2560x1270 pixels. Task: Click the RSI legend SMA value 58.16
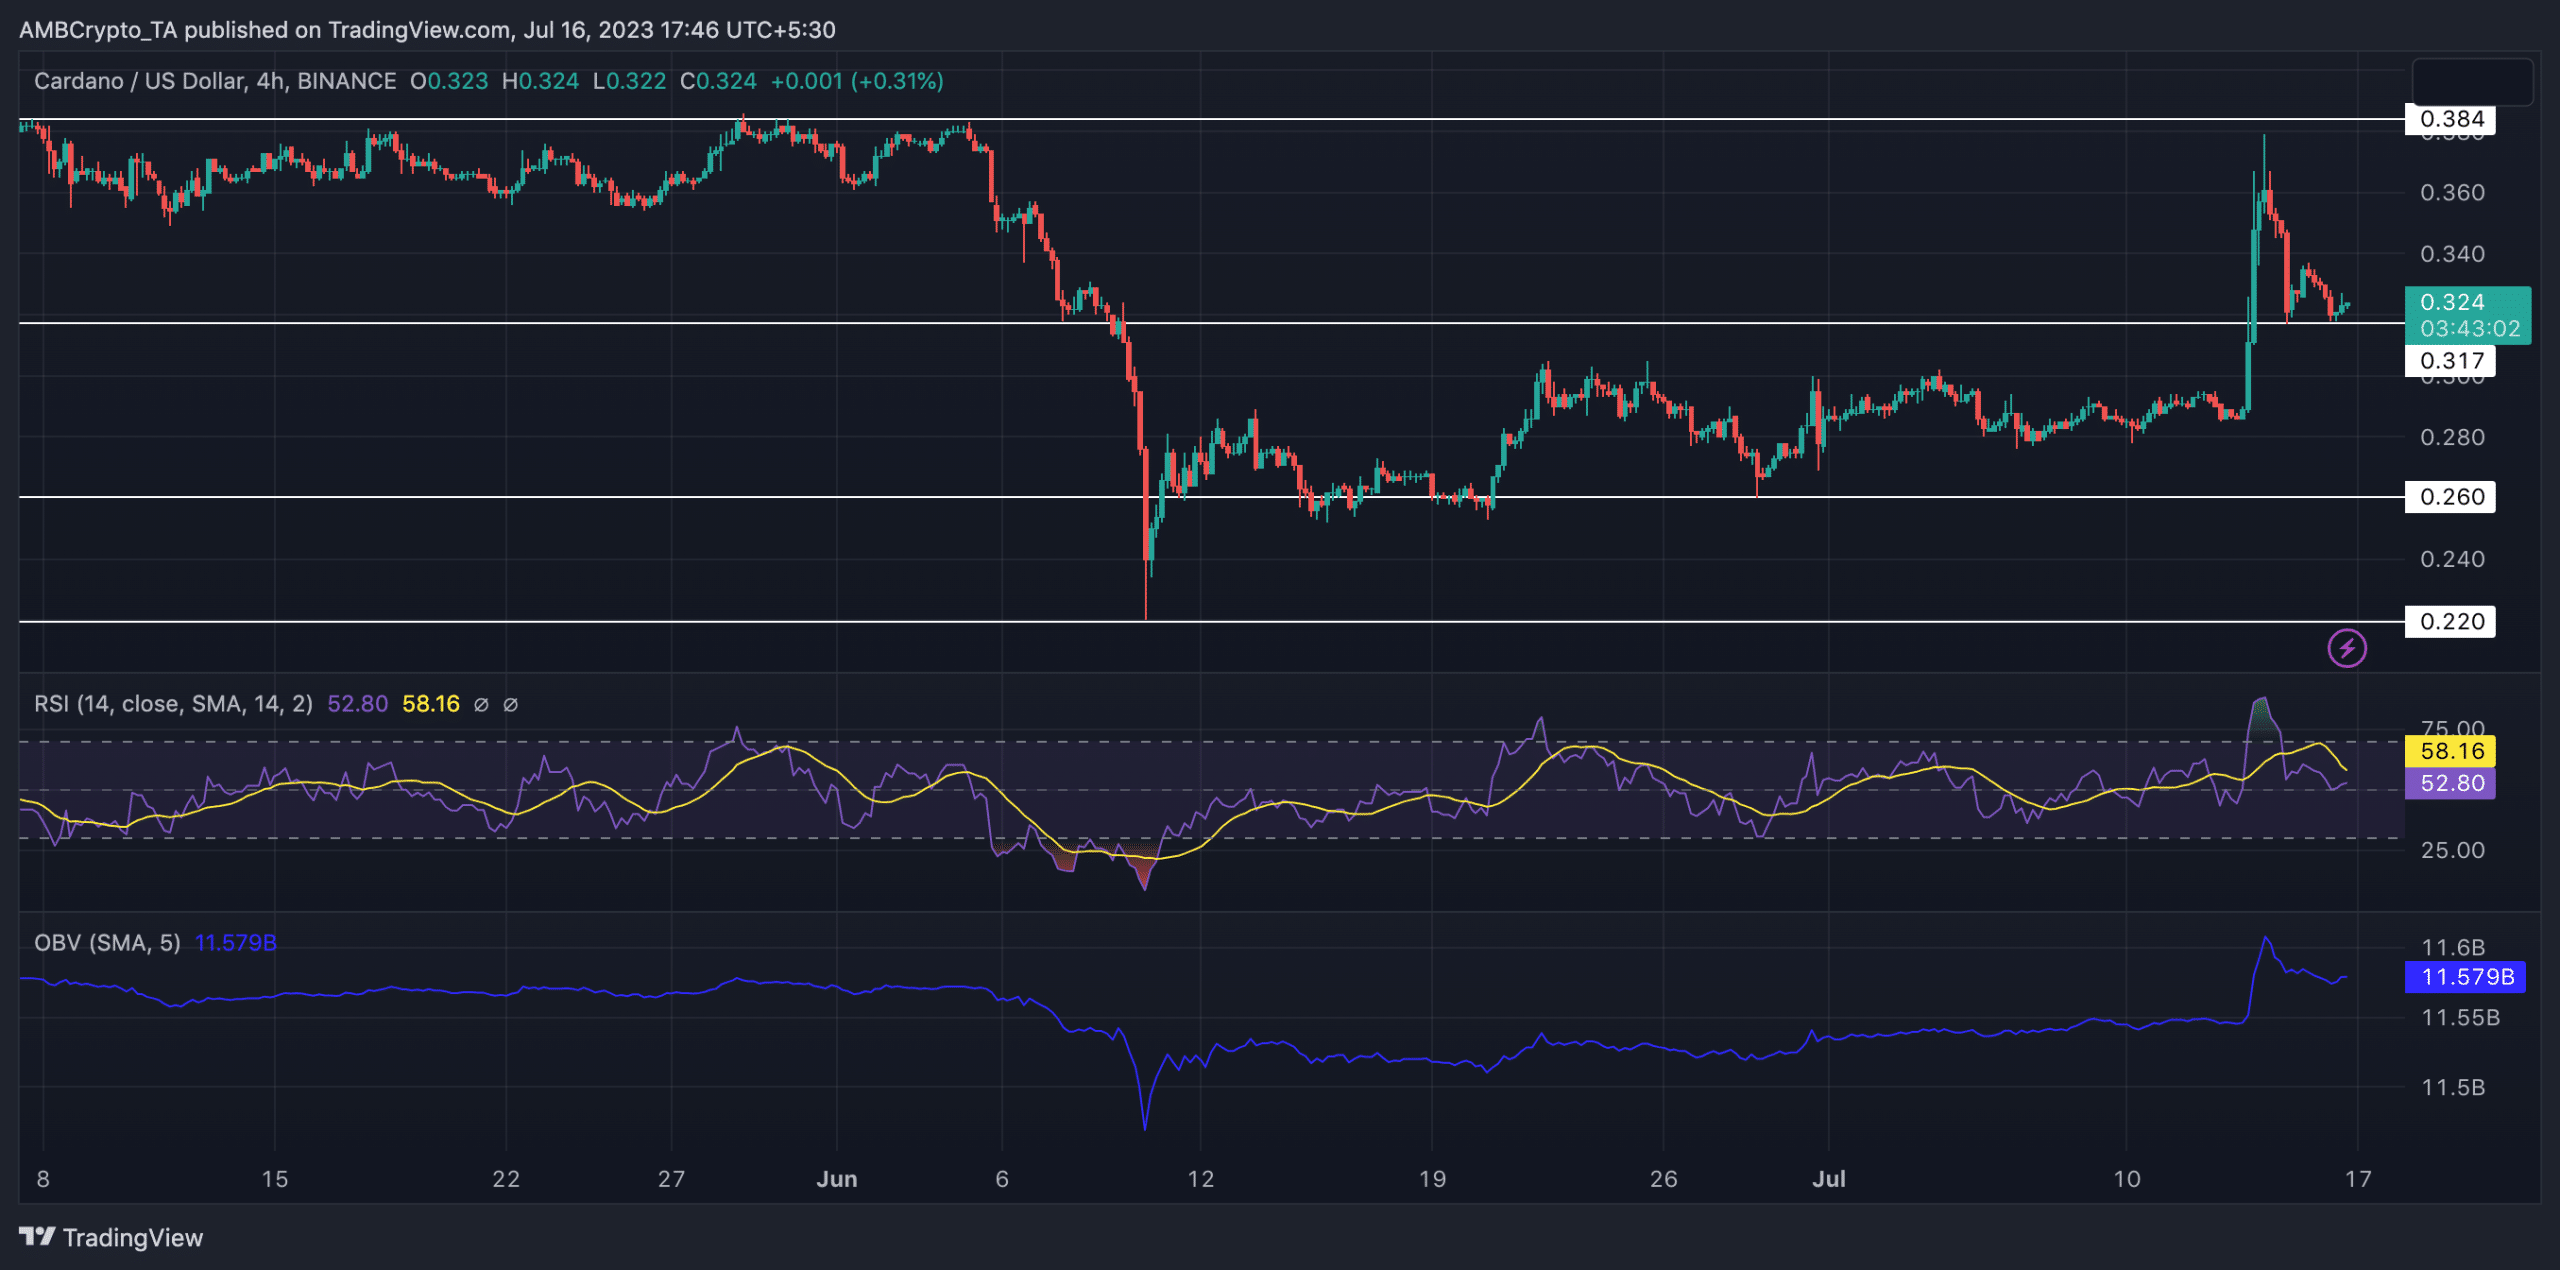point(431,704)
